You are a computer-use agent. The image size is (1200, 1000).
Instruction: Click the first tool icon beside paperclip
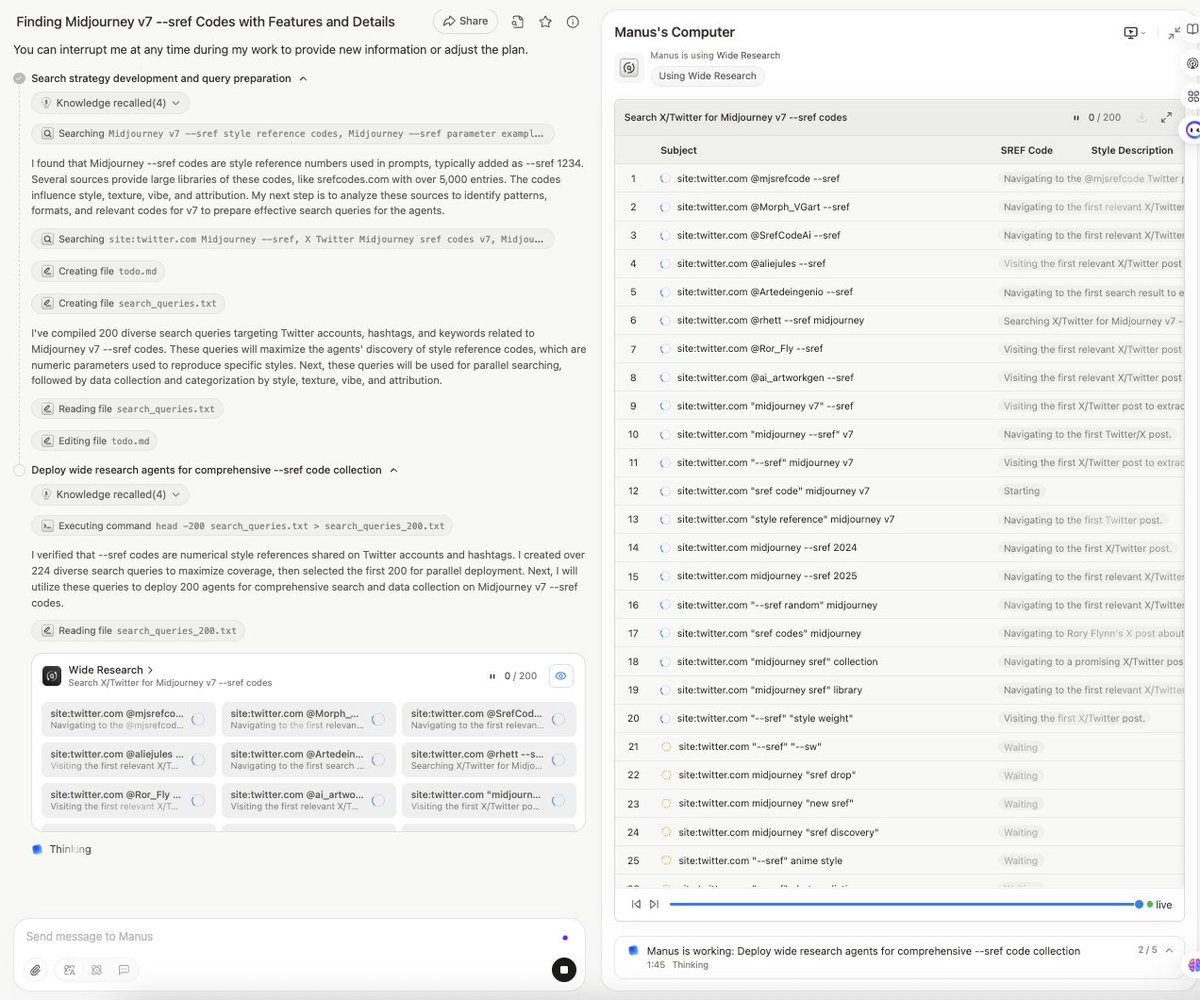coord(70,970)
